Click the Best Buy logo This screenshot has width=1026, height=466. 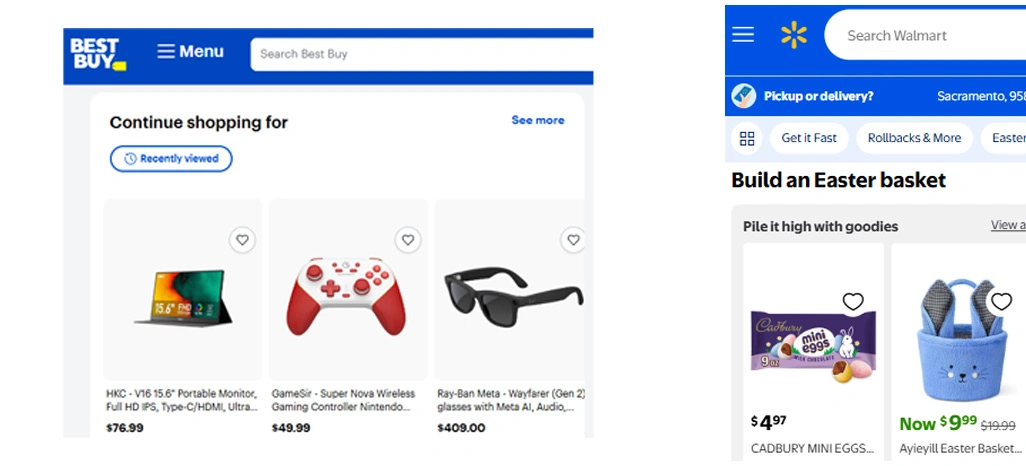(97, 54)
